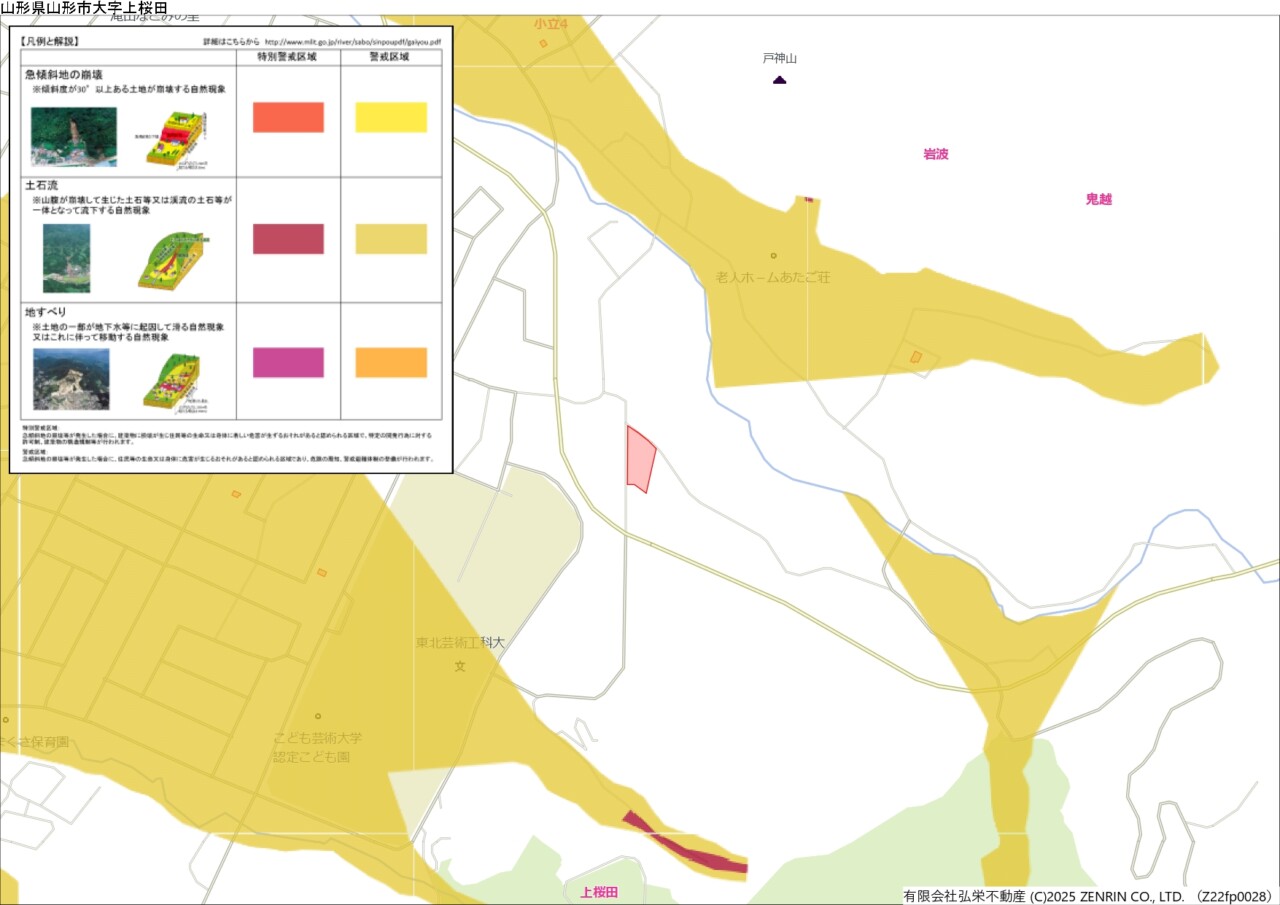Image resolution: width=1280 pixels, height=905 pixels.
Task: Select the 上桜田 label at map bottom
Action: [x=599, y=892]
